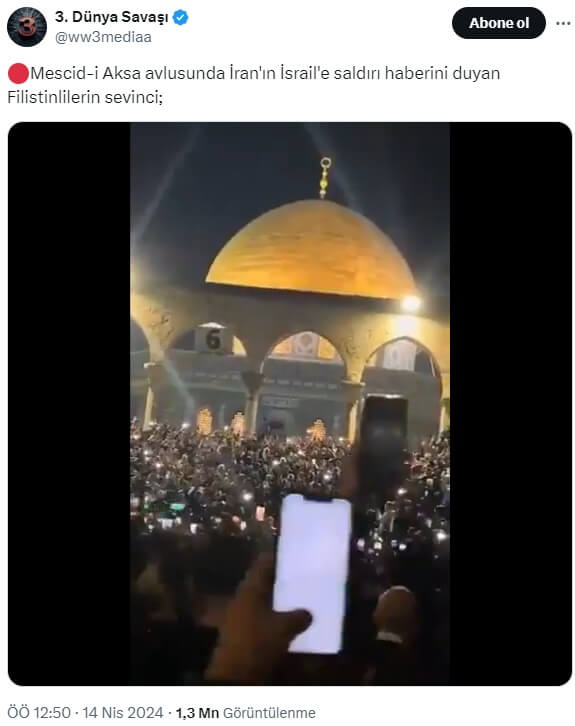This screenshot has width=575, height=726.
Task: Open the three-dot more options menu
Action: pos(562,23)
